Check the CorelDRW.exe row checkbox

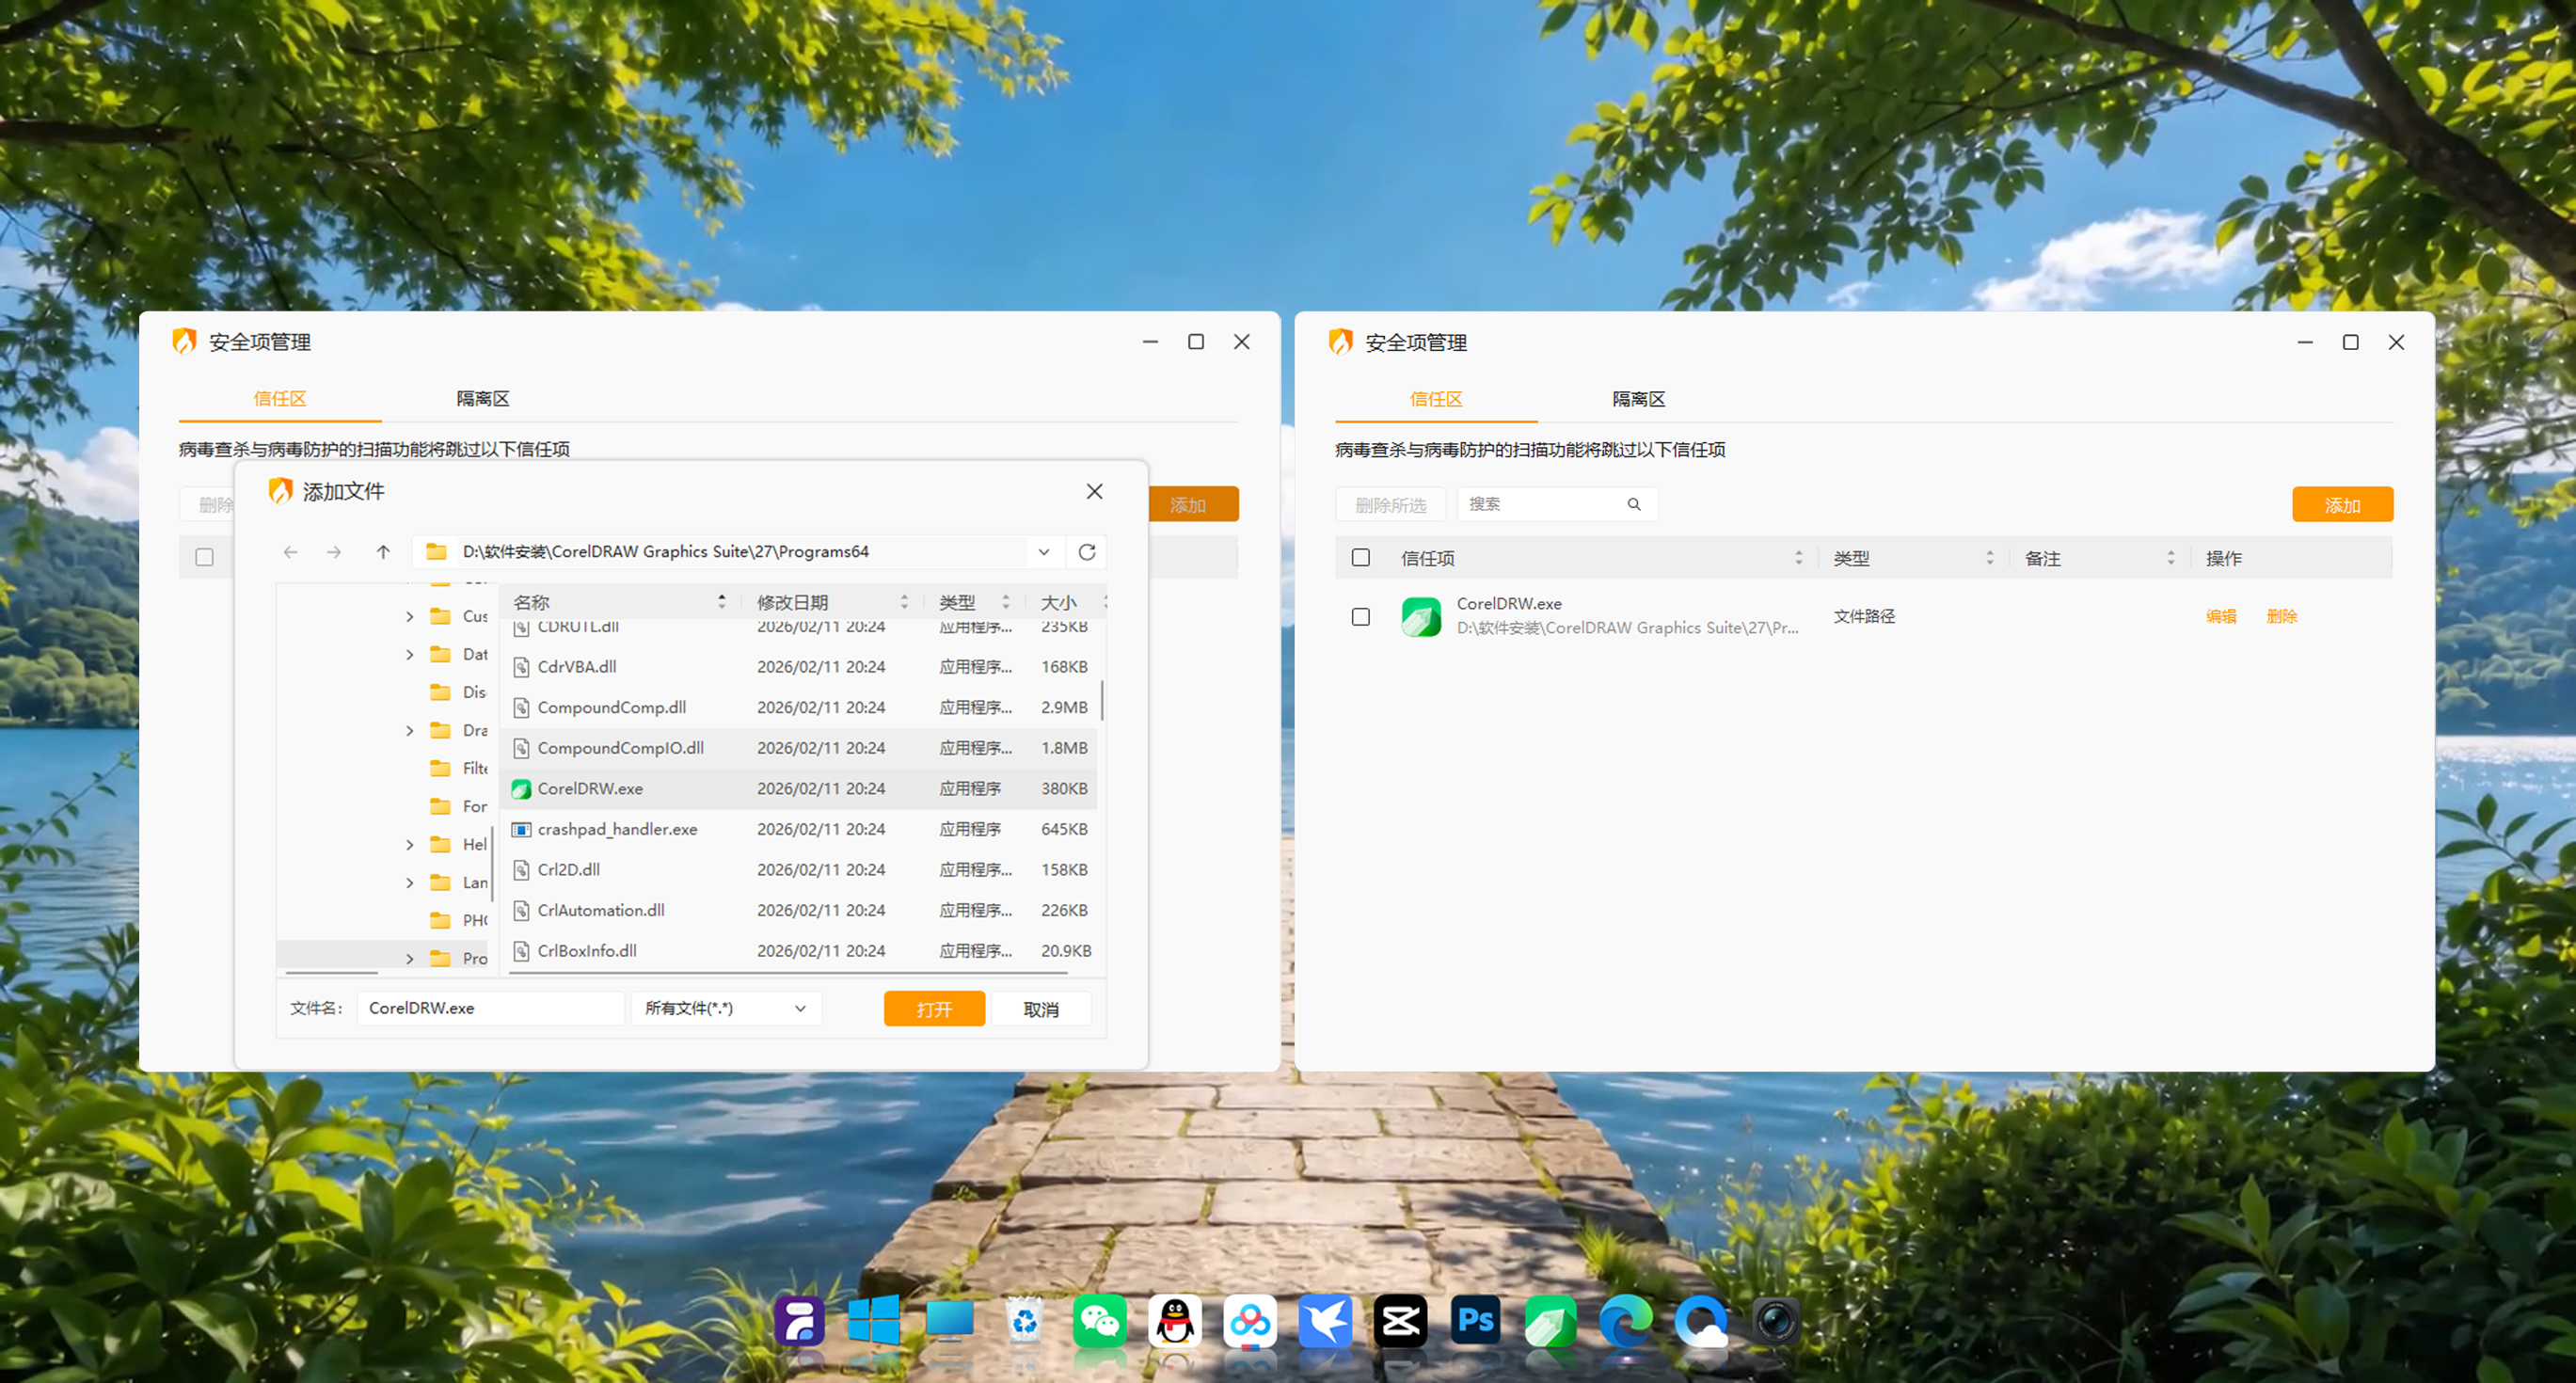1361,617
